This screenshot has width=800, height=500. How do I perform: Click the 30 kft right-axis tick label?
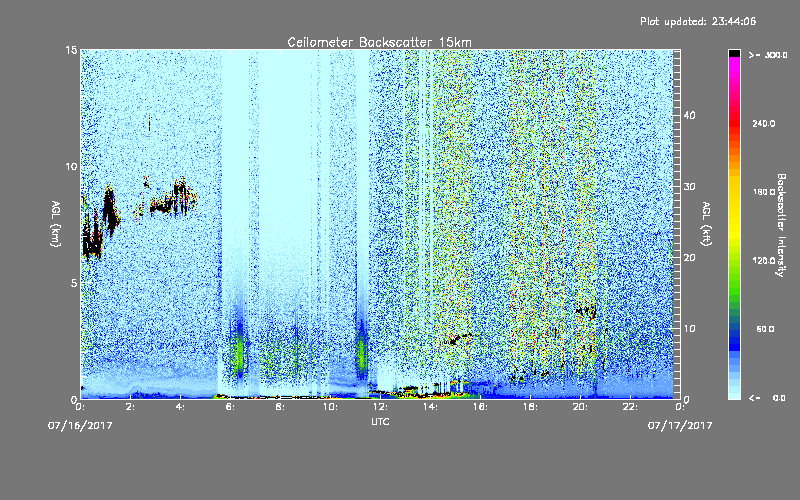point(689,186)
